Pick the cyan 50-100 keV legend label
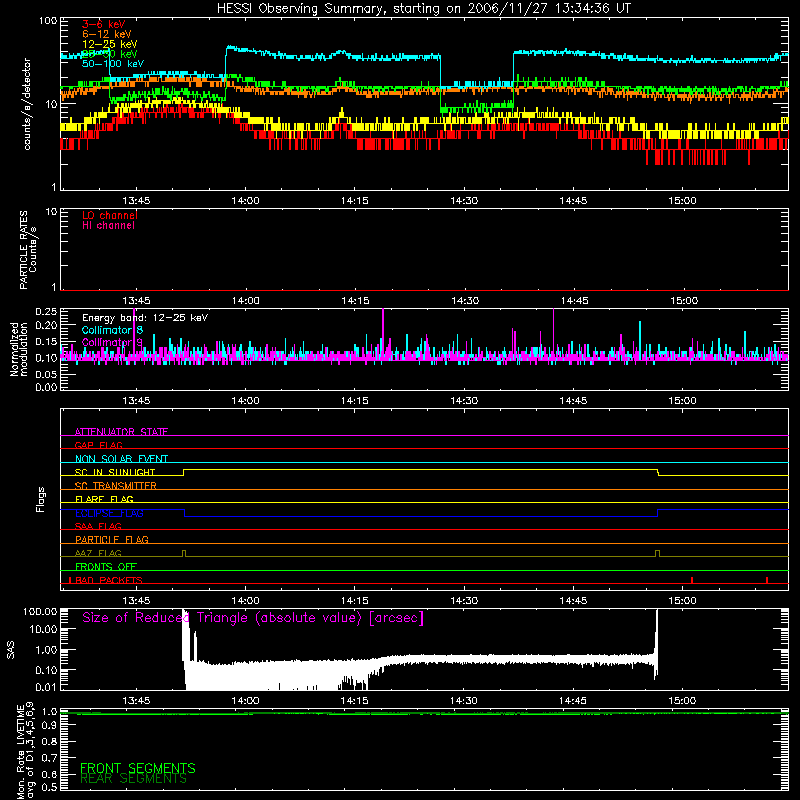This screenshot has height=800, width=800. point(113,64)
